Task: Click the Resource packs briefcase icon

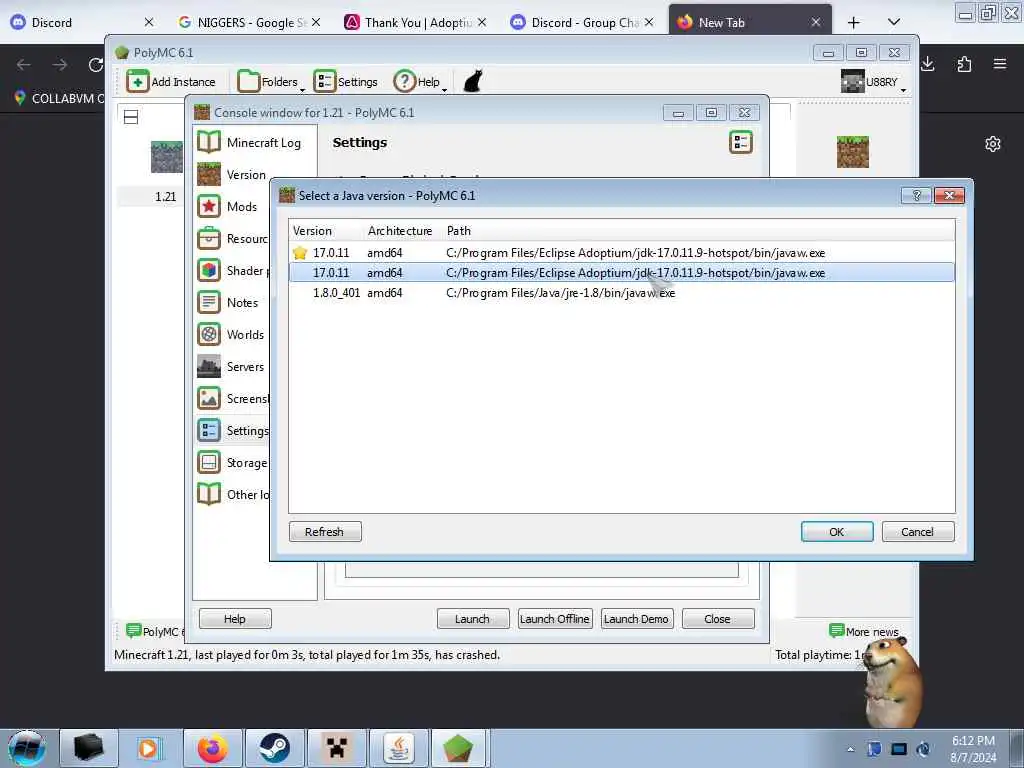Action: pos(209,238)
